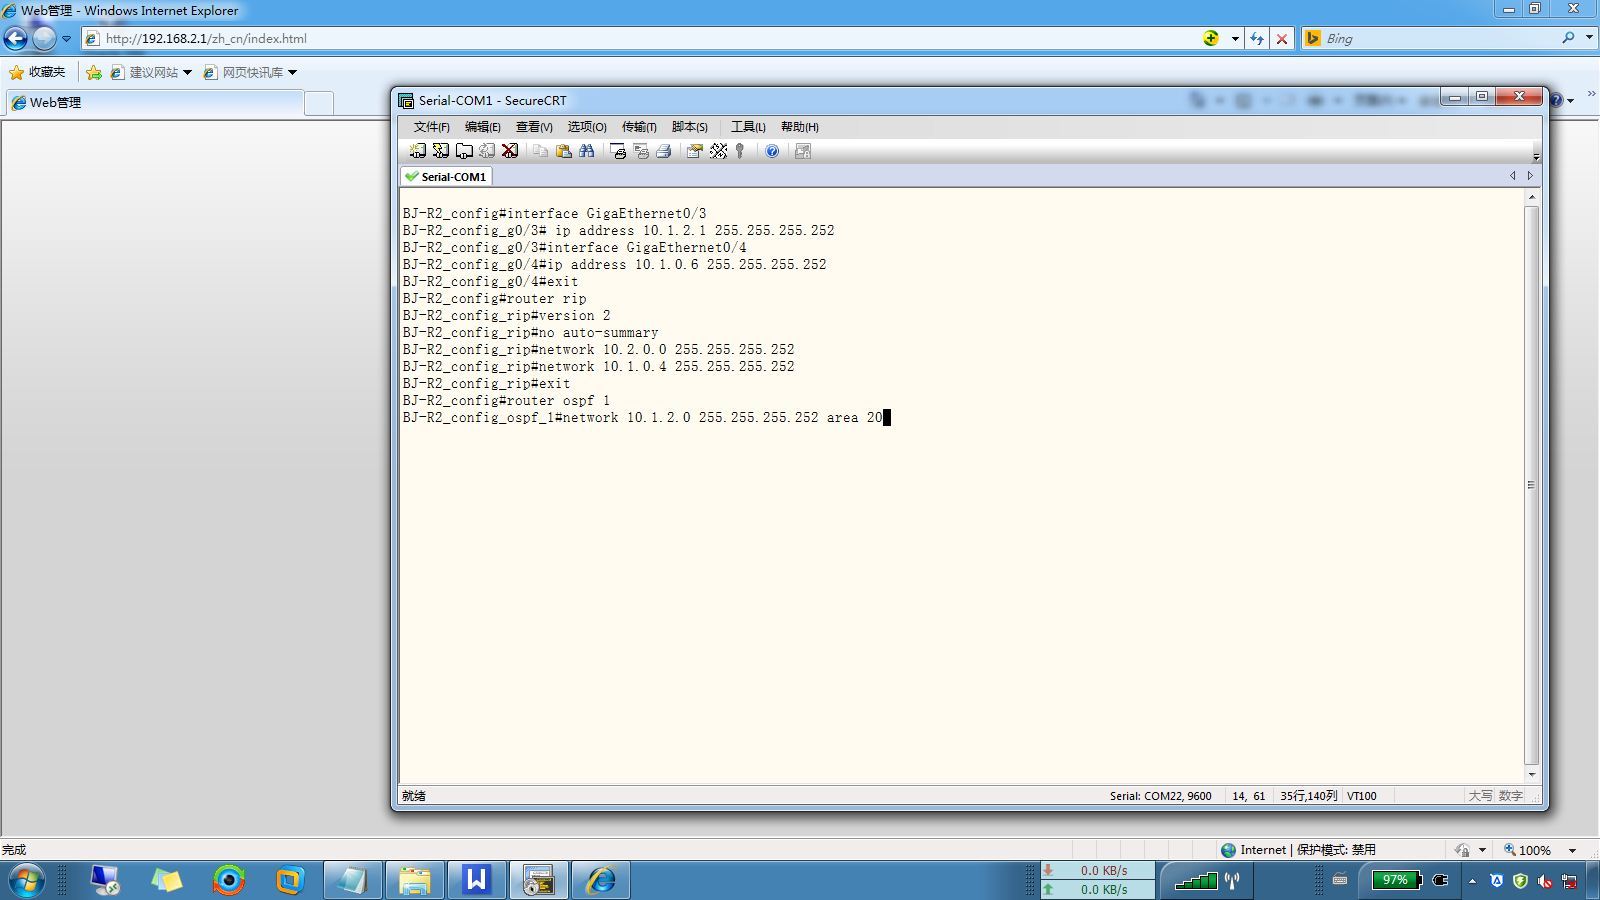Click the Internet Explorer forward button
The height and width of the screenshot is (900, 1600).
[44, 38]
